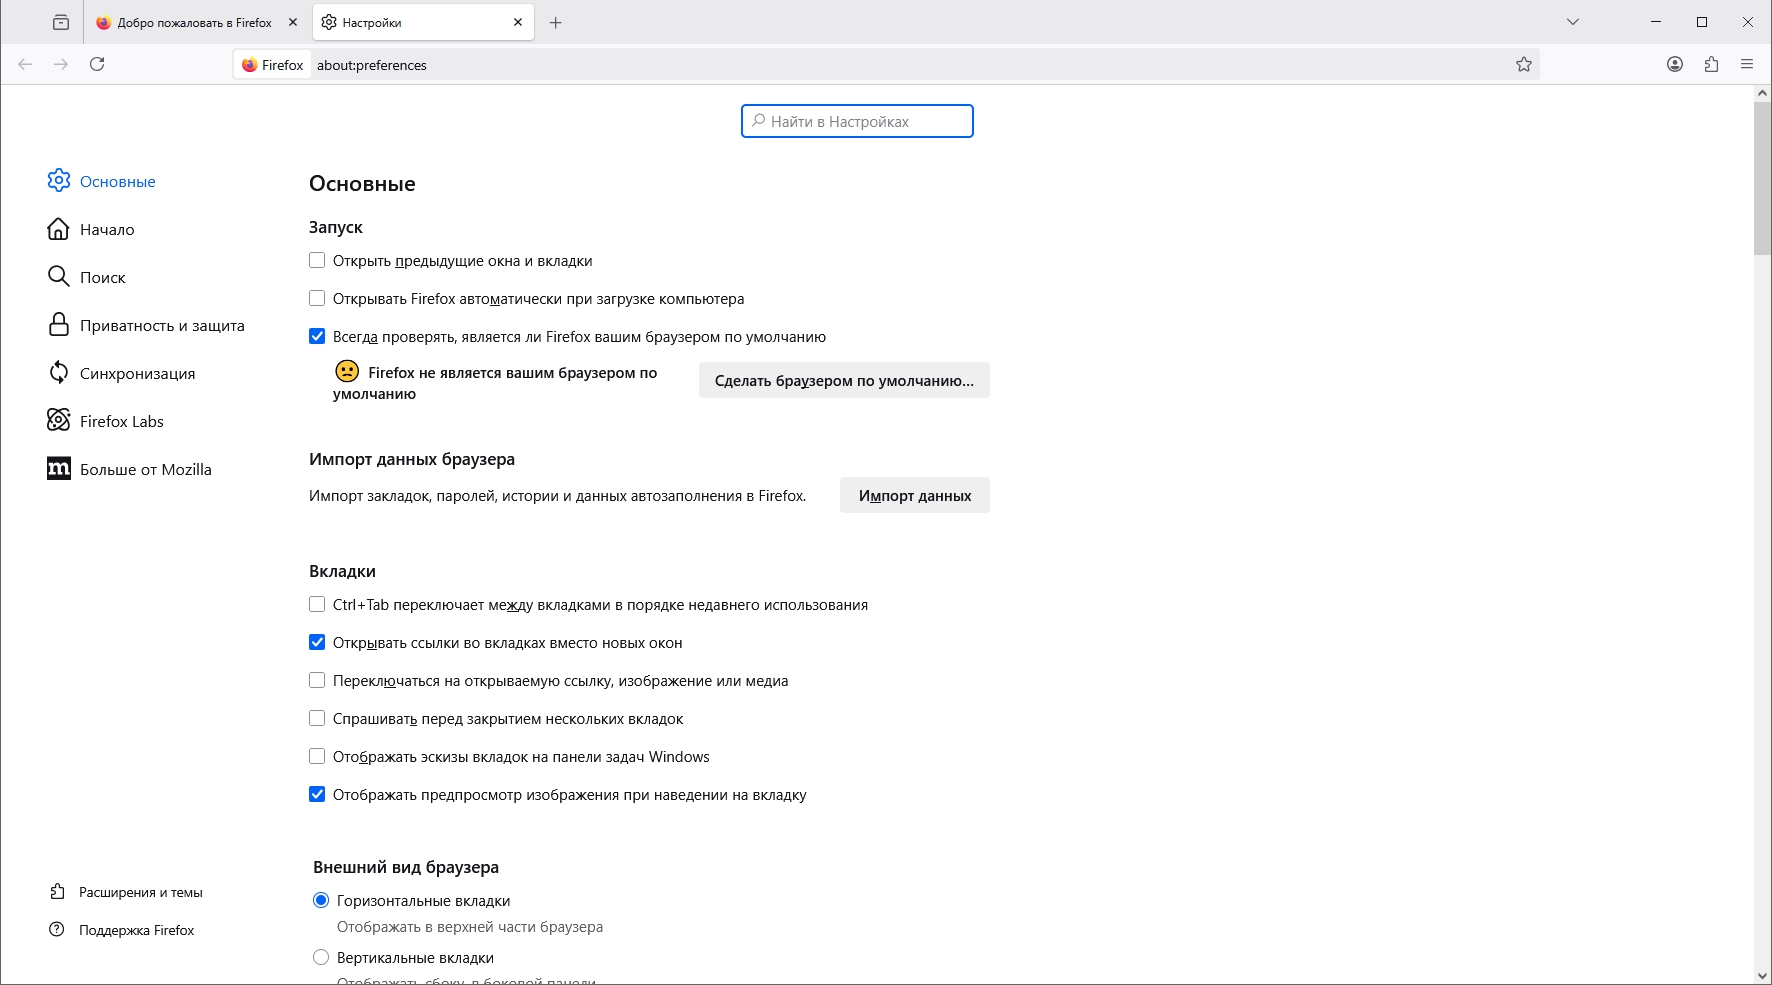
Task: Open the extensions puzzle icon
Action: [1711, 64]
